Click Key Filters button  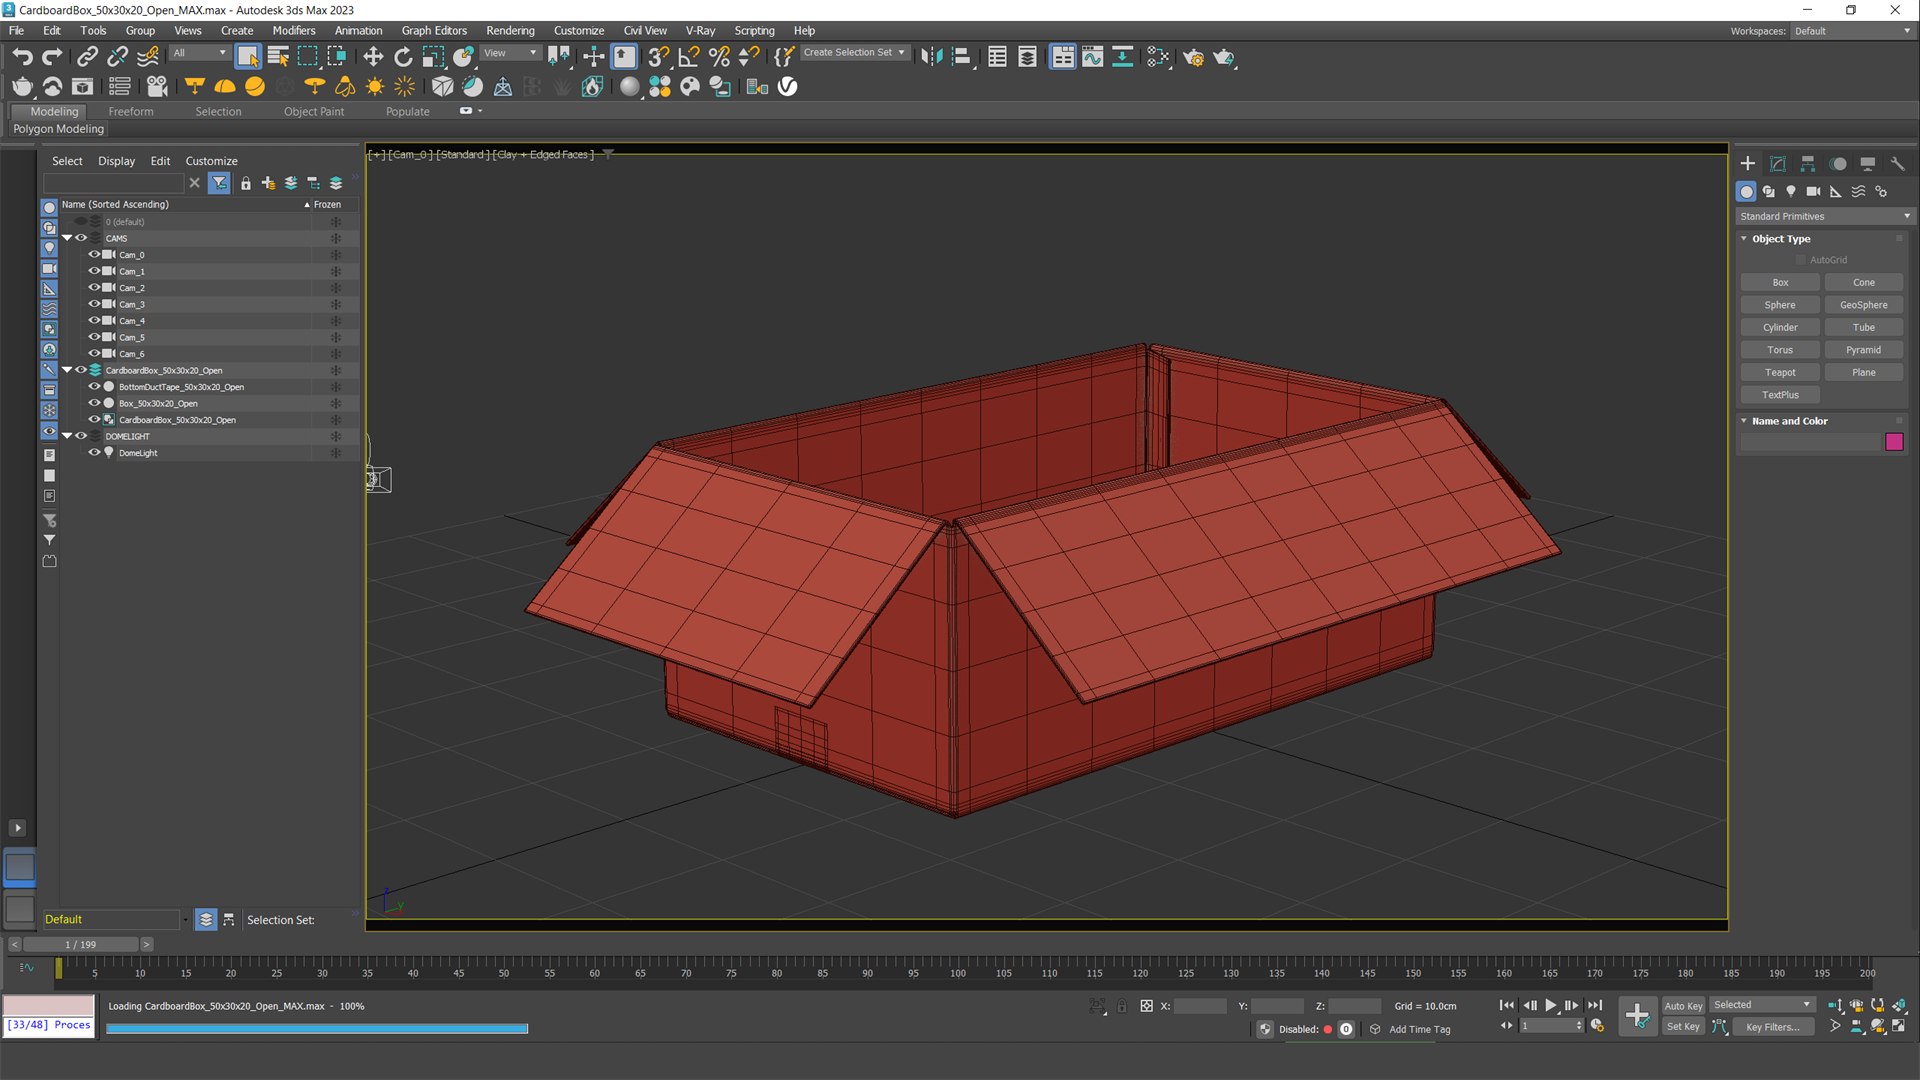click(1772, 1027)
